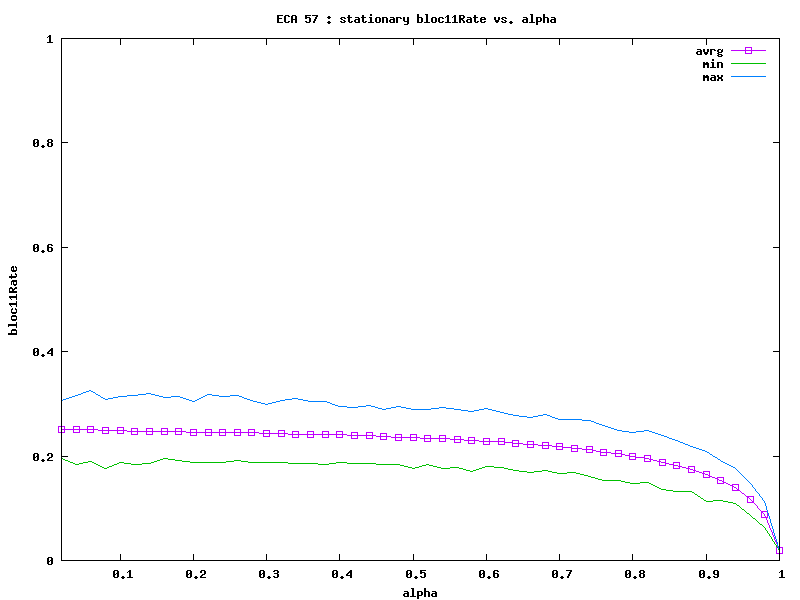Click the x-axis tick label 0.1
Screen dimensions: 800x600
point(121,574)
